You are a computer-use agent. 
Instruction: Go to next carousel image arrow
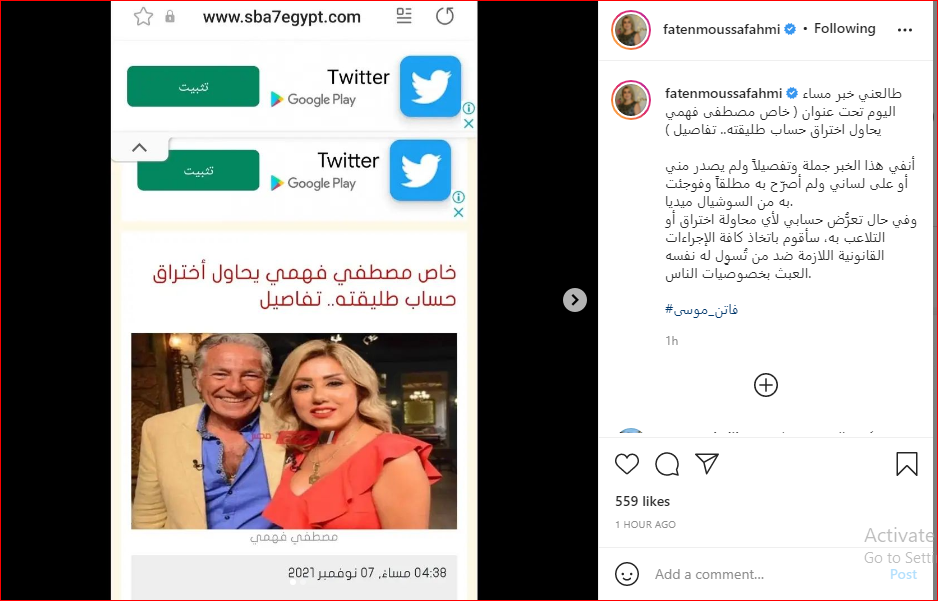(575, 300)
